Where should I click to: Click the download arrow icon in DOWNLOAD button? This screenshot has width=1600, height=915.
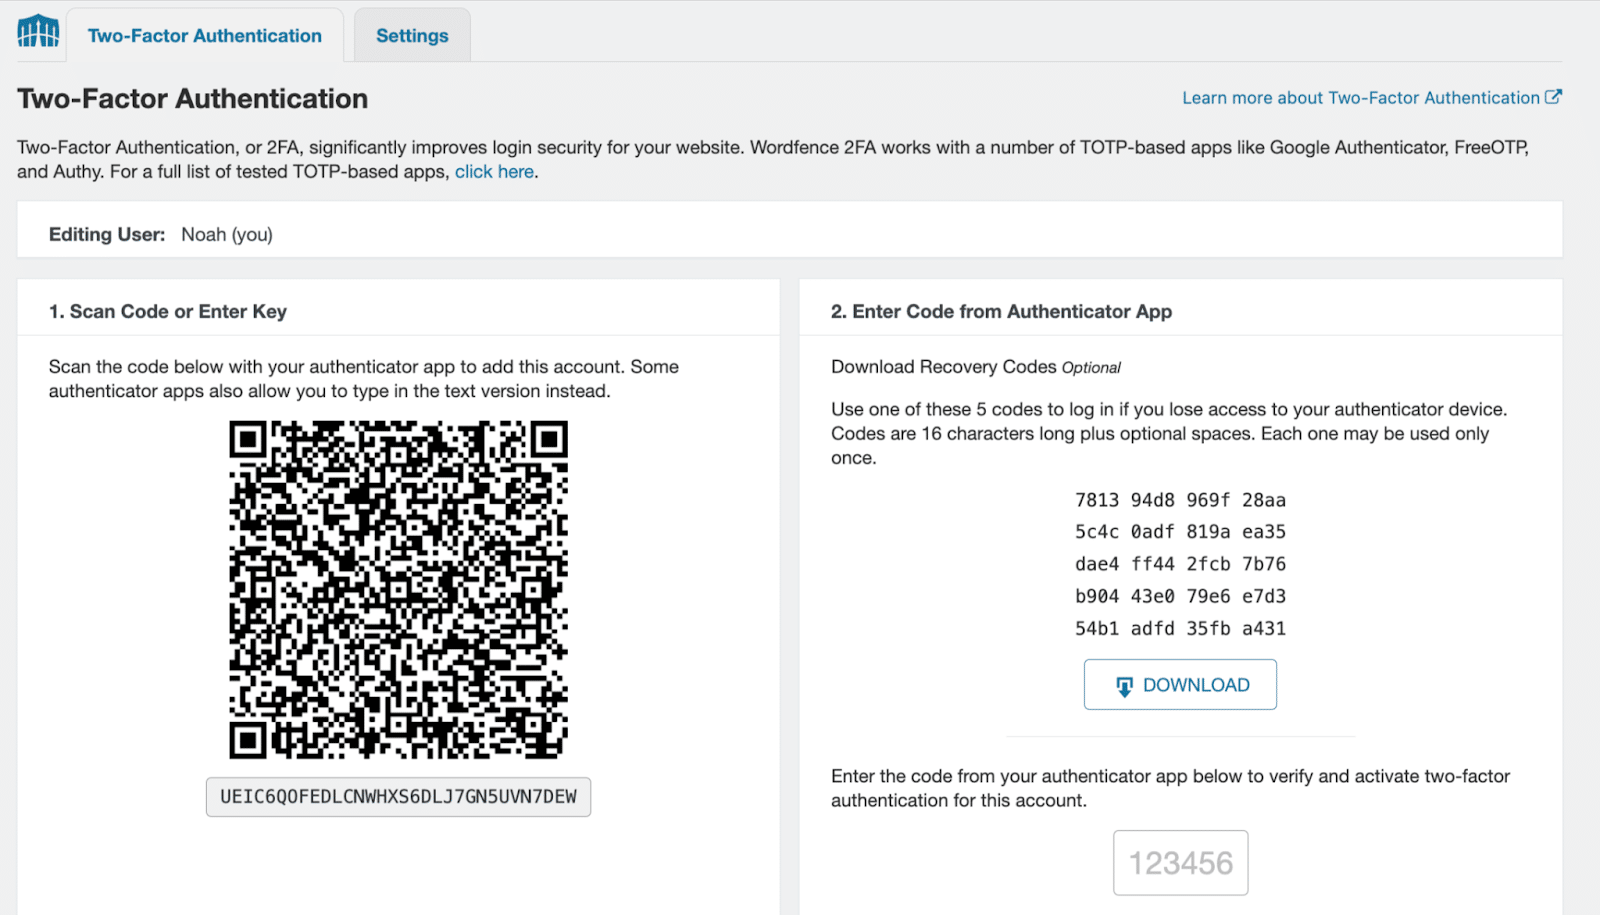click(1124, 686)
